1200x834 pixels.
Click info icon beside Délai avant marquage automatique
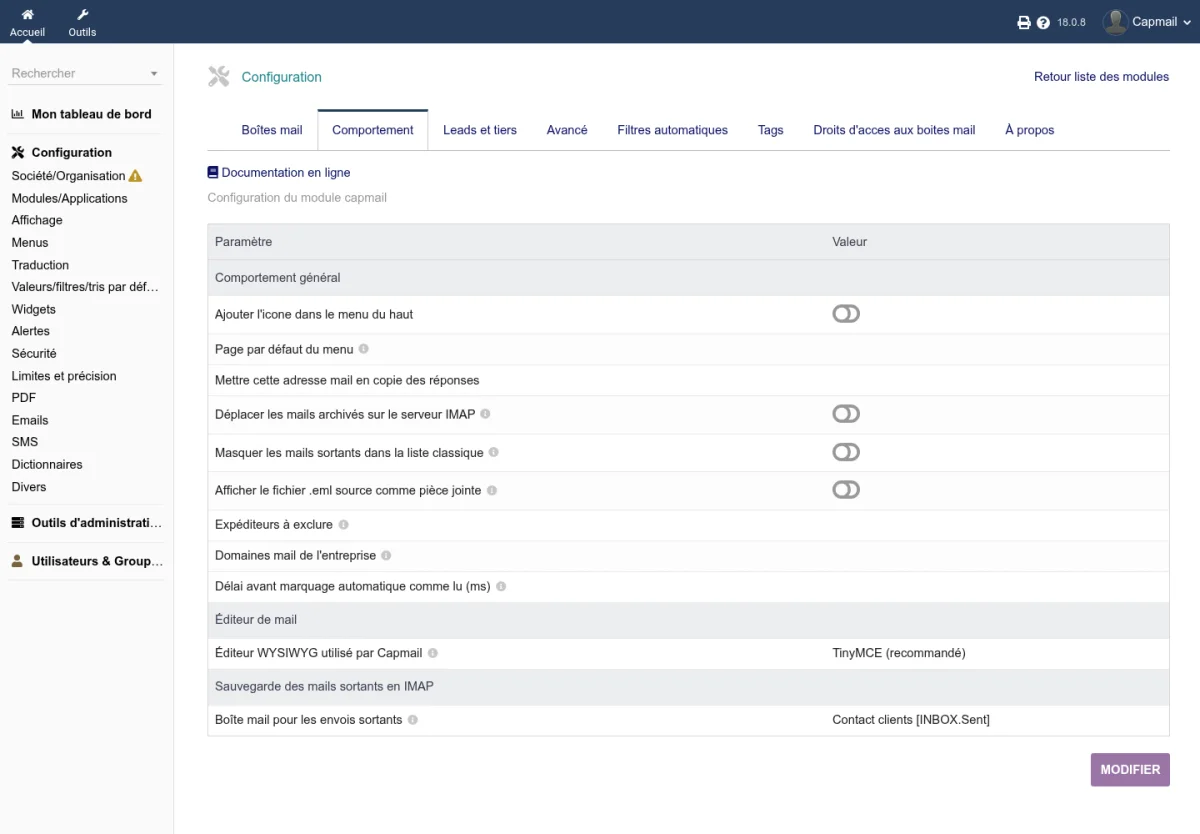click(501, 586)
